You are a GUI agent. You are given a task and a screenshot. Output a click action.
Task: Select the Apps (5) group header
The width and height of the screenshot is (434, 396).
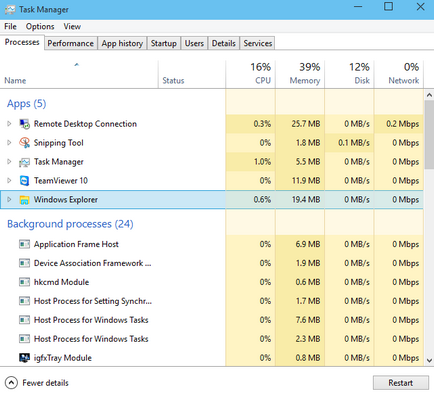pos(27,104)
